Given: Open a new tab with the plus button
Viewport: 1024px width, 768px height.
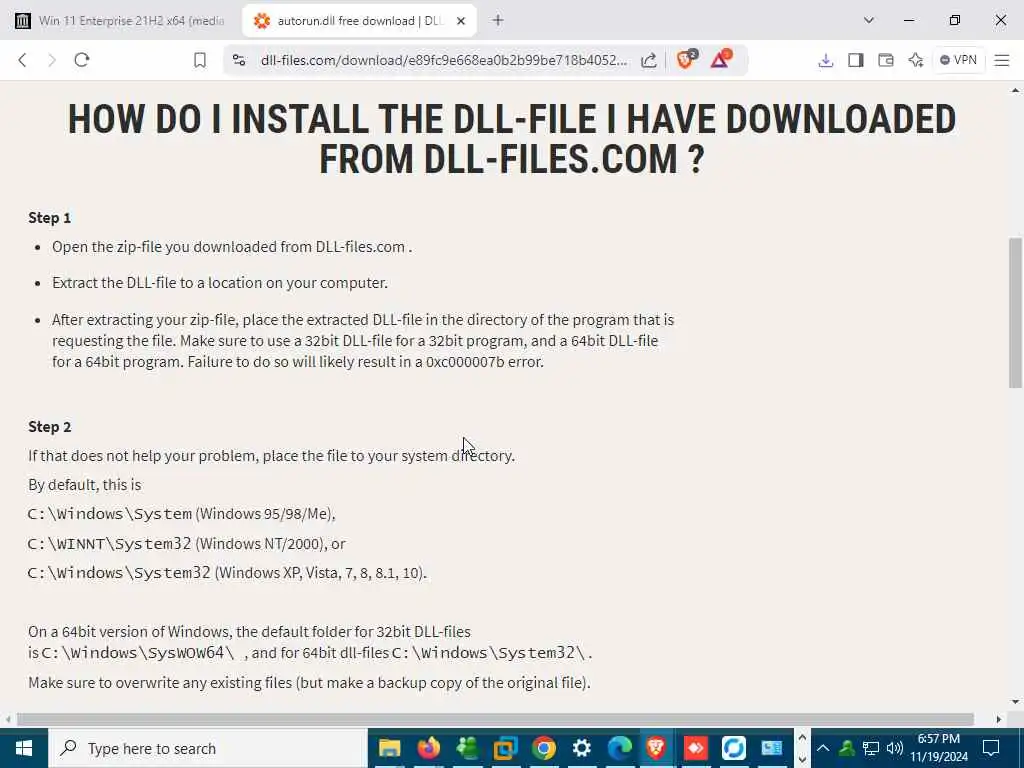Looking at the screenshot, I should [498, 20].
